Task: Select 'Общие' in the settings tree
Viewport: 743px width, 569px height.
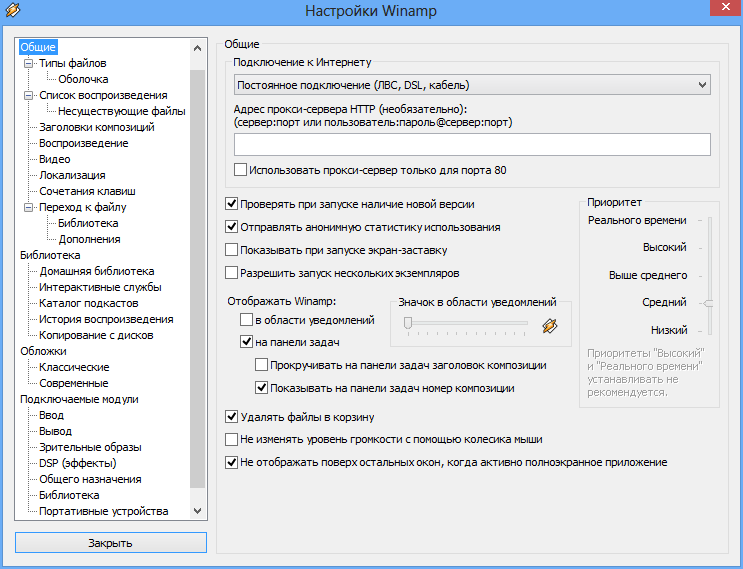Action: click(x=38, y=47)
